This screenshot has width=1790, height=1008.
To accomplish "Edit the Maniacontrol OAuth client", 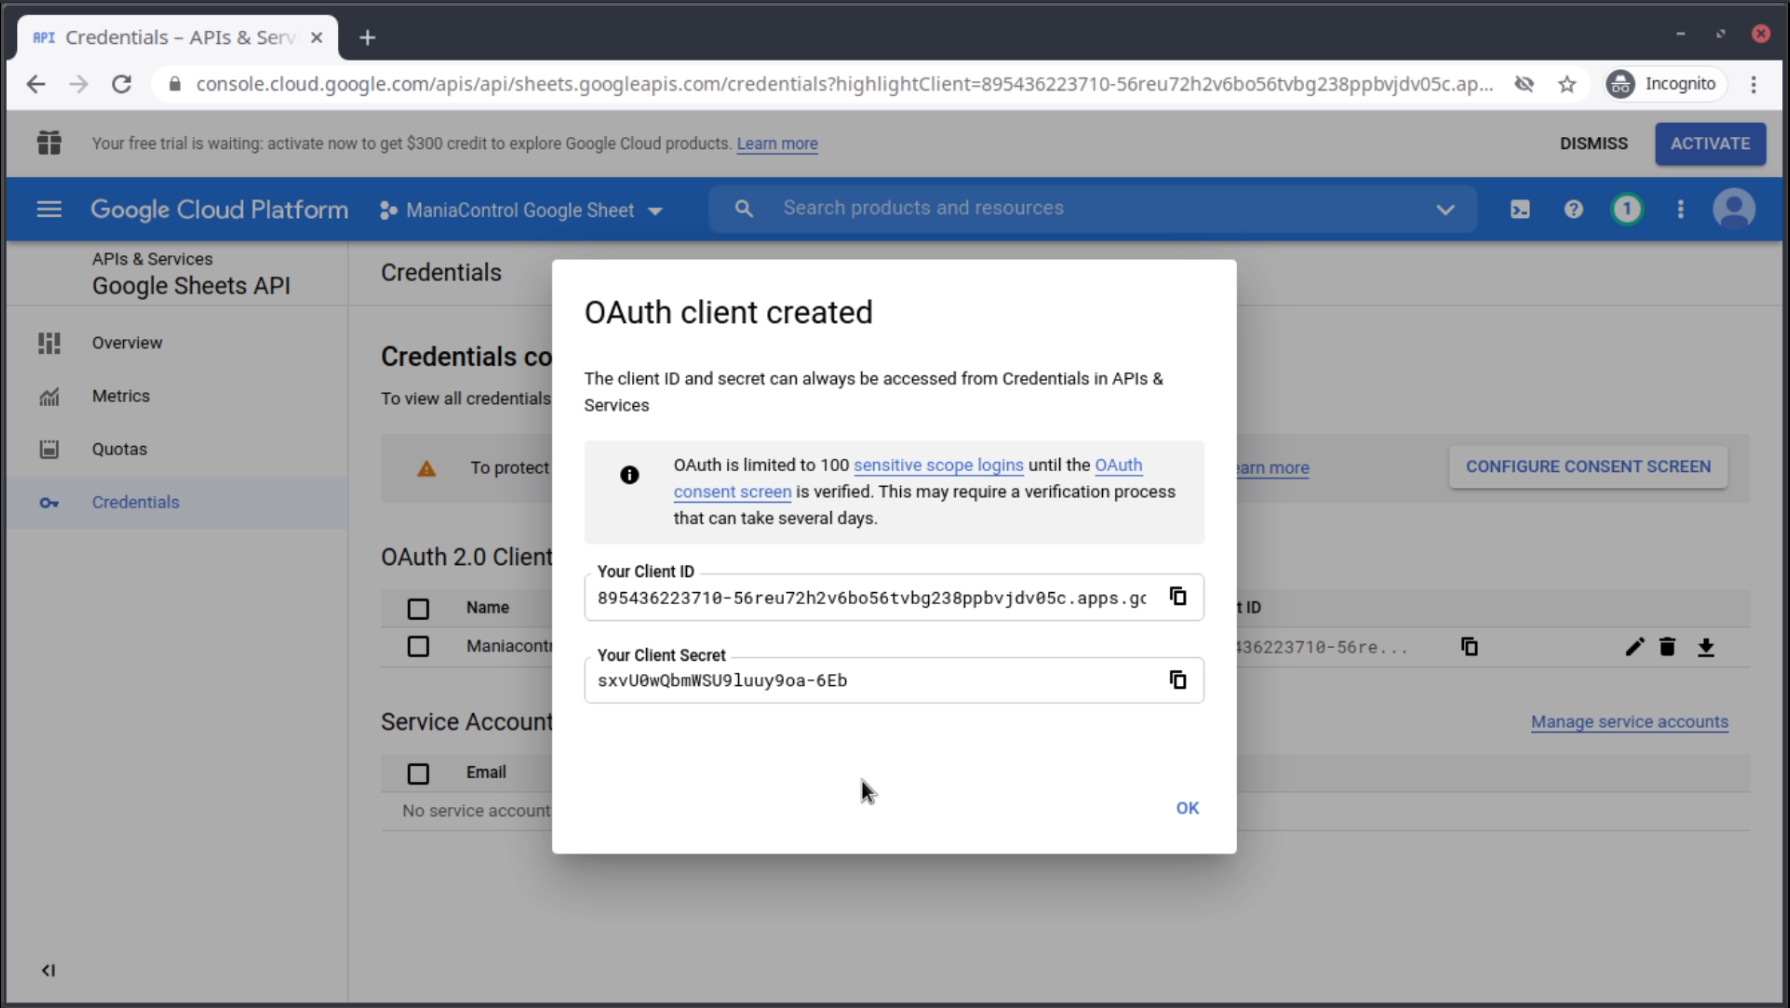I will pos(1634,648).
